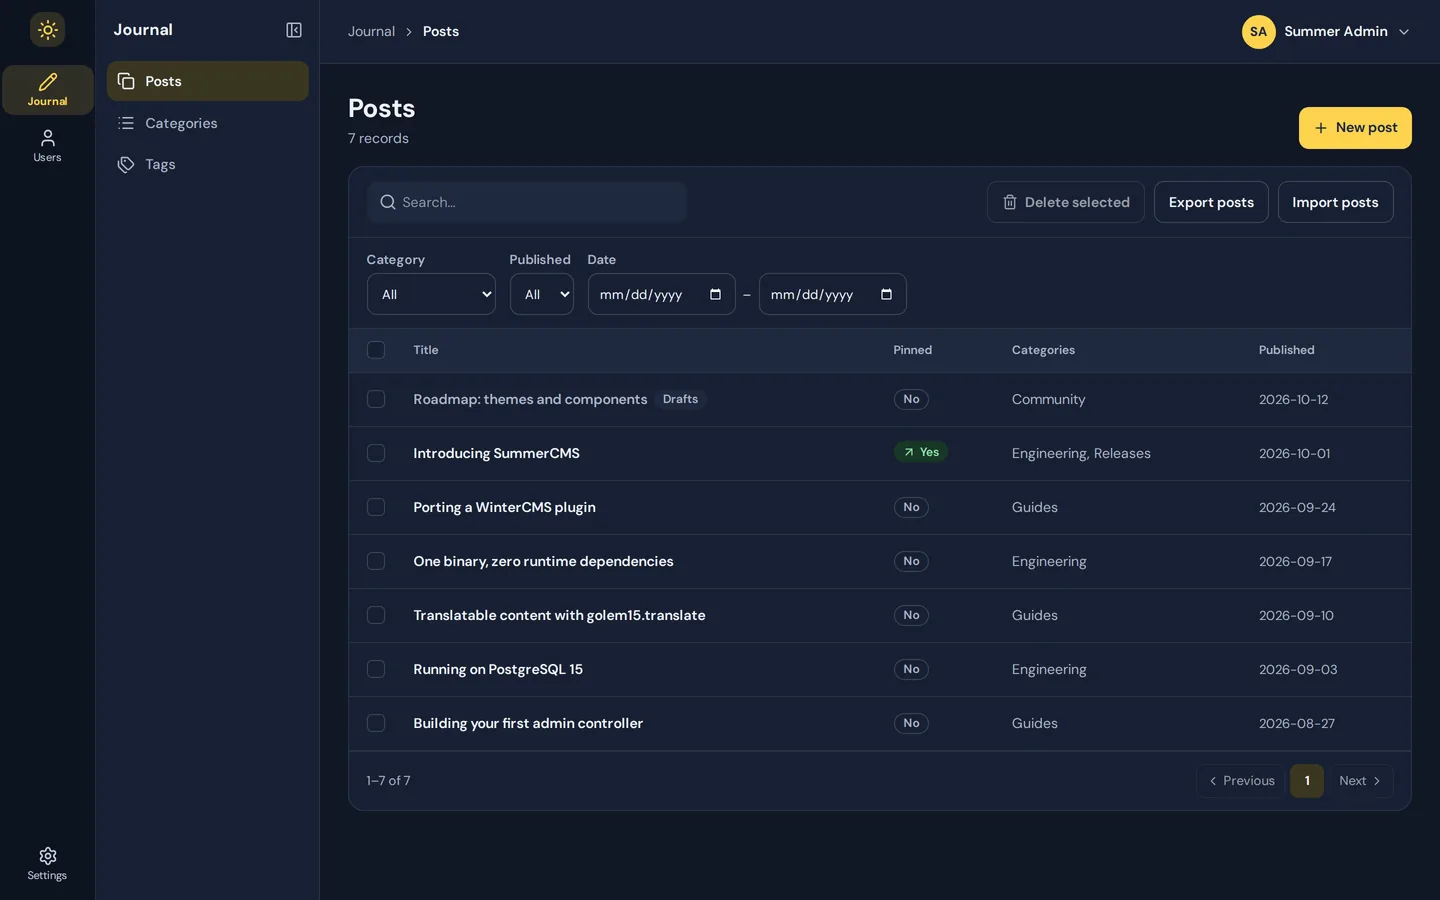Click the Journal breadcrumb link
Screen dimensions: 1440x900
[x=371, y=31]
